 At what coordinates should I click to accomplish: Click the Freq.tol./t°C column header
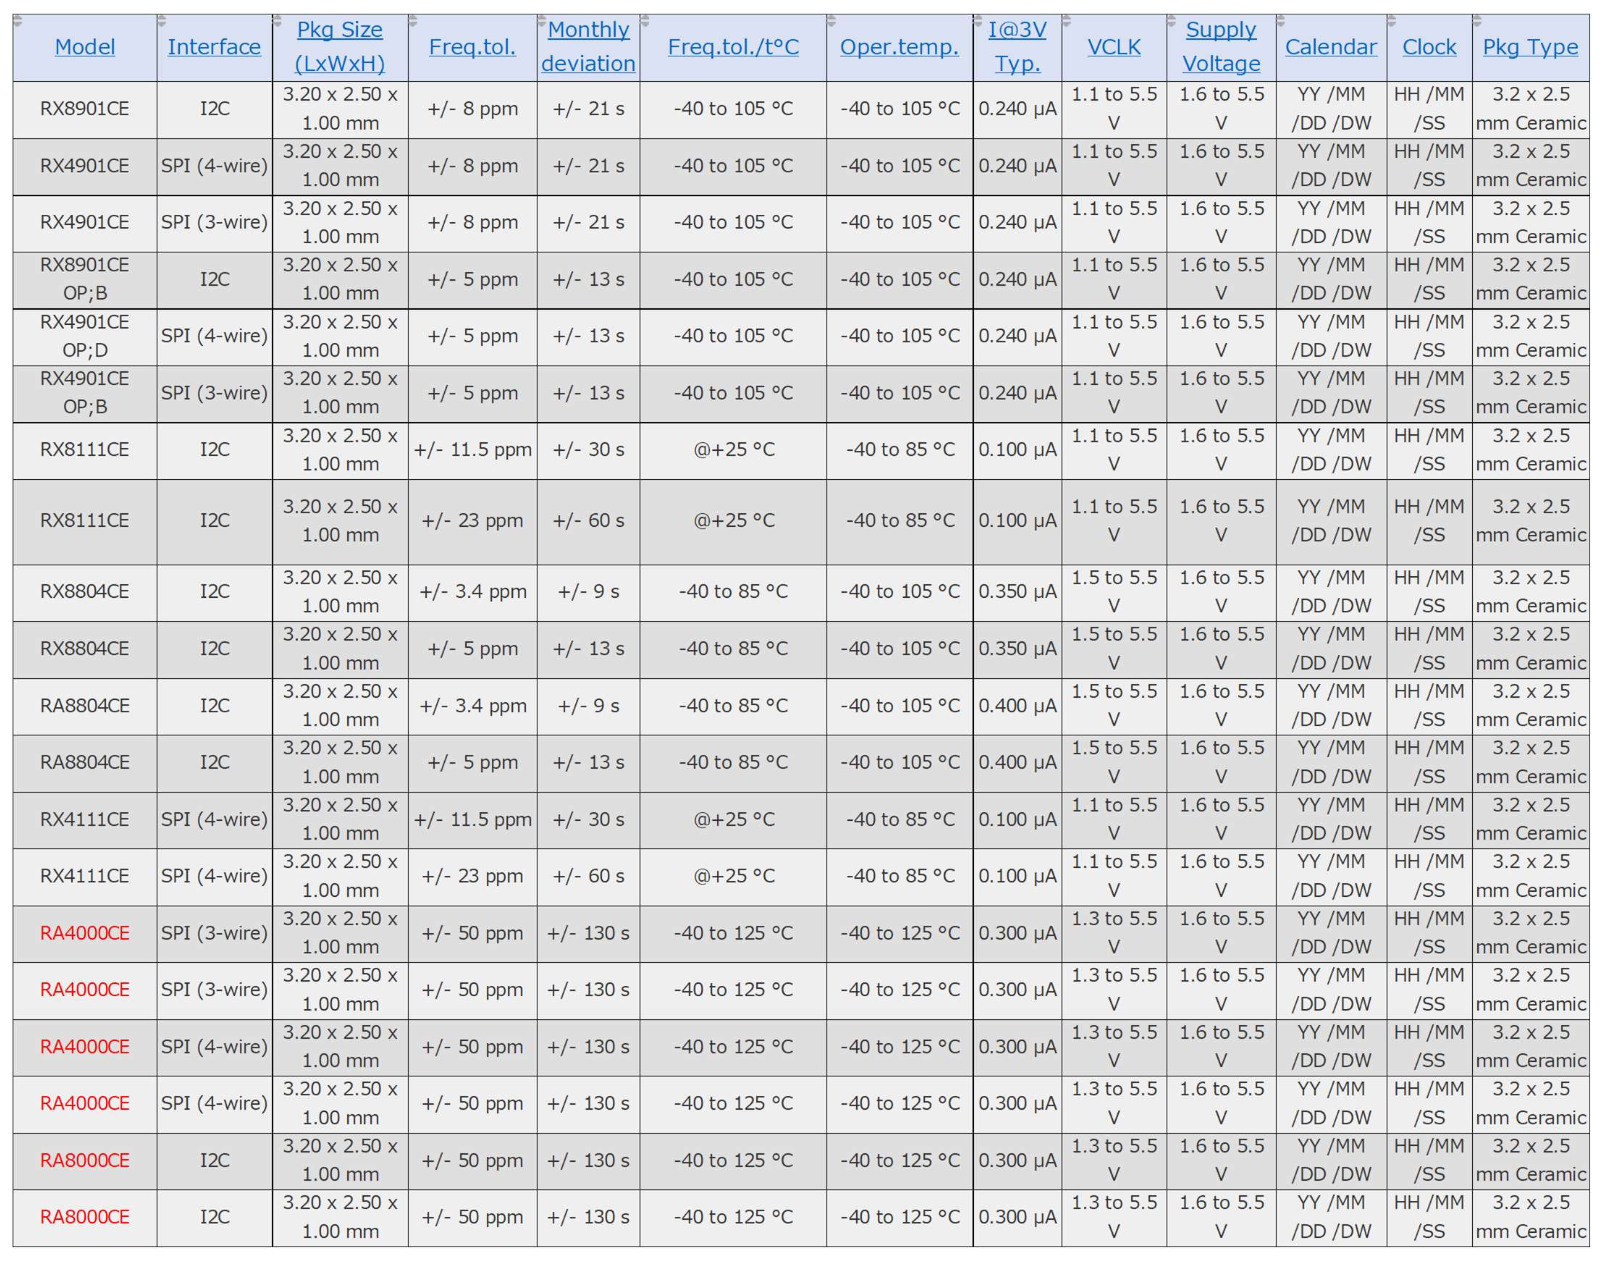[733, 47]
